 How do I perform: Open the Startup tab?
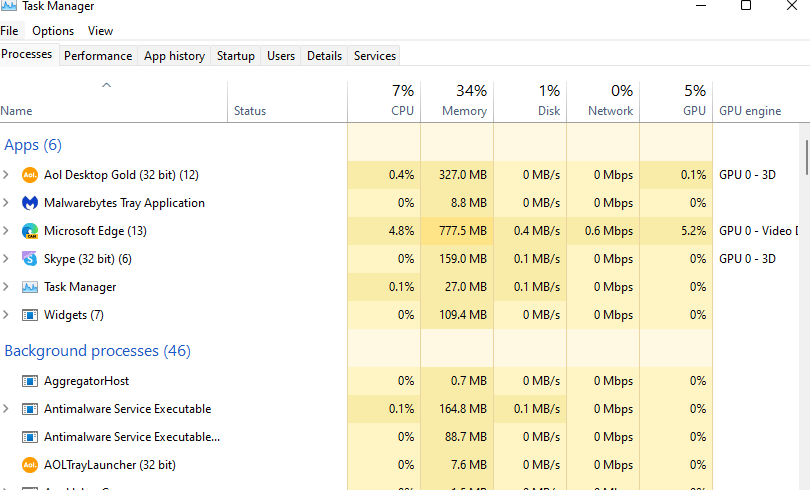(x=236, y=56)
